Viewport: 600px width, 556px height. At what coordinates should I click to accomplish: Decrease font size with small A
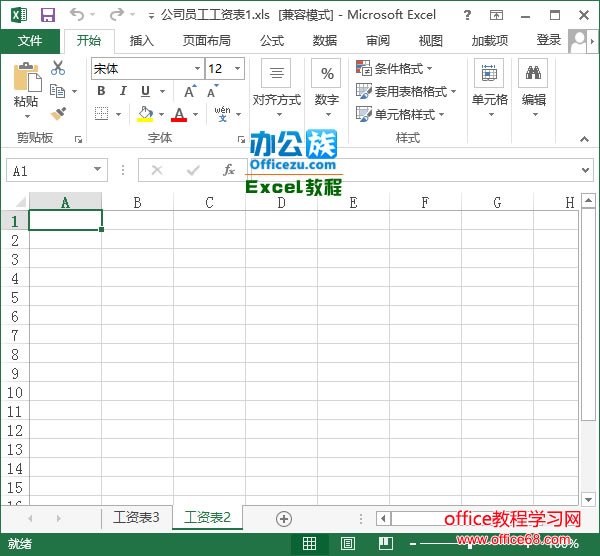point(212,91)
